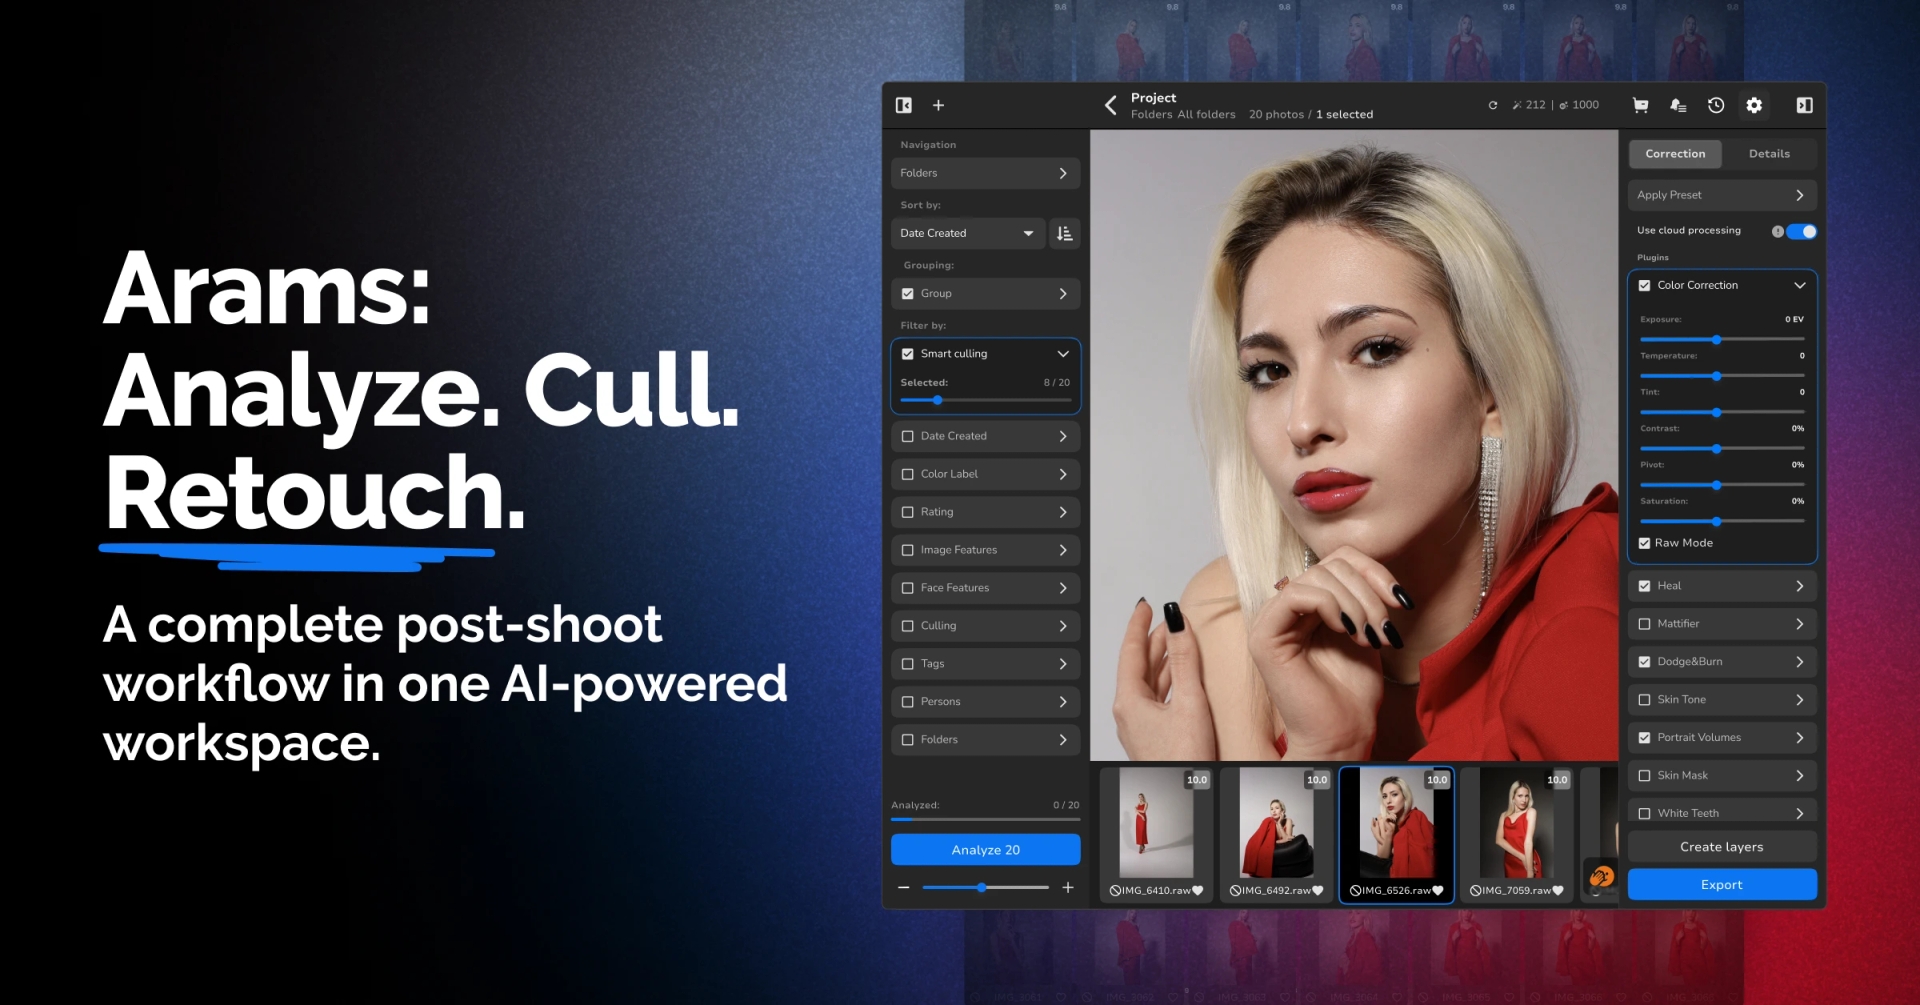Expand the Face Features filter
Viewport: 1920px width, 1005px height.
[x=985, y=588]
